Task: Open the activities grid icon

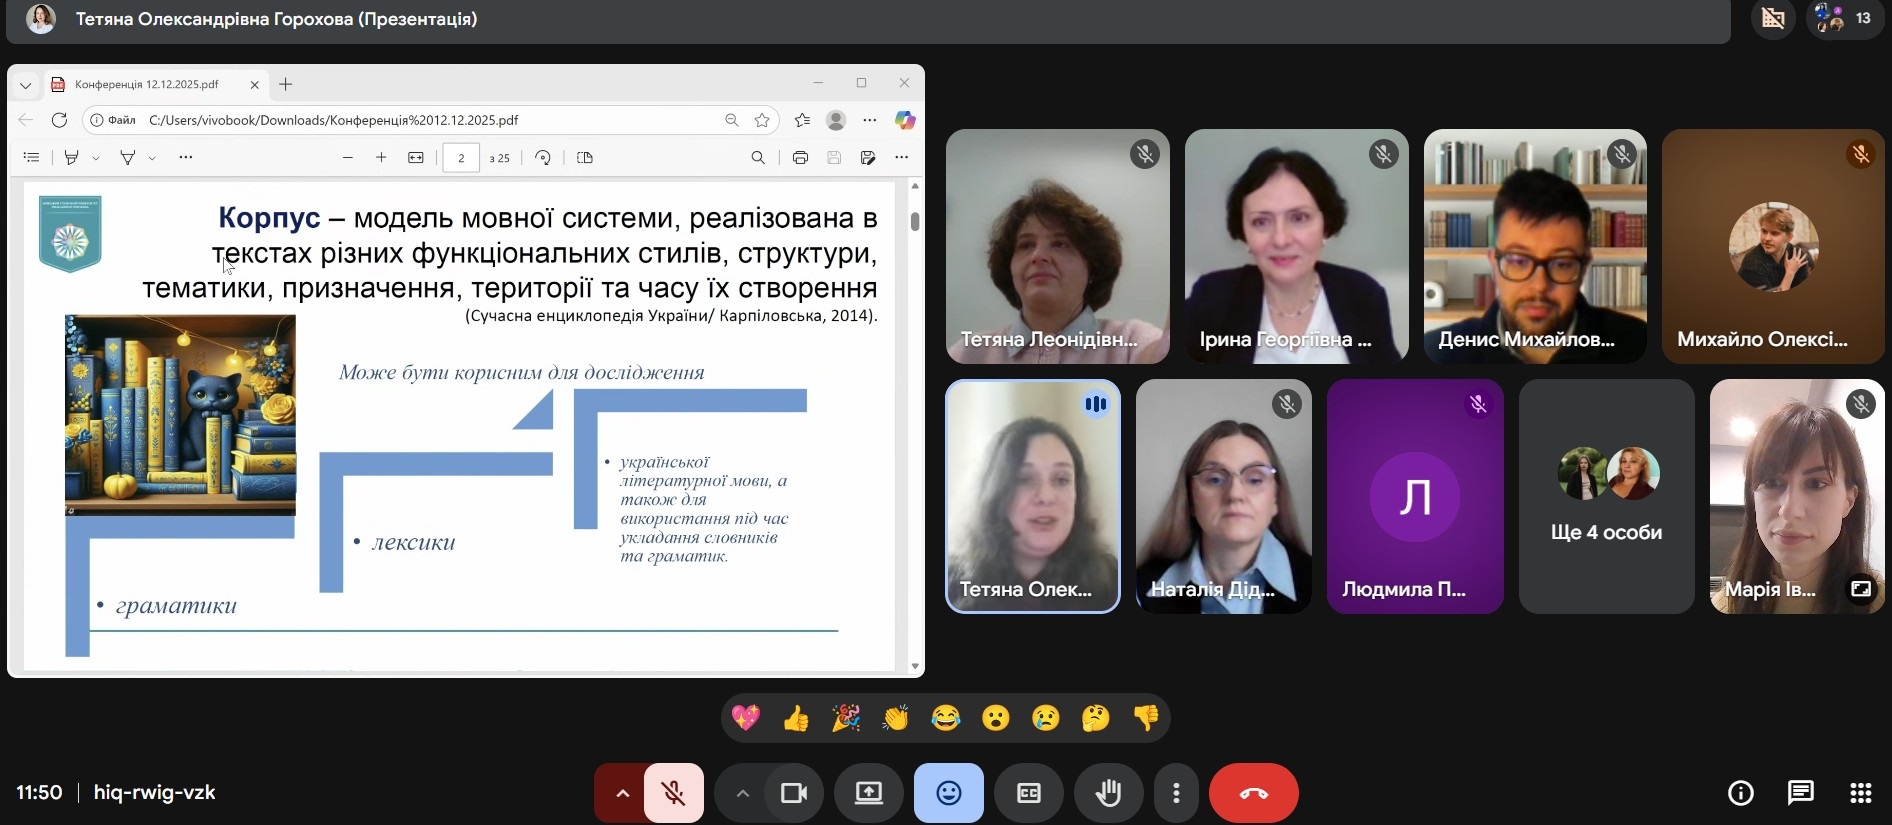Action: [1860, 793]
